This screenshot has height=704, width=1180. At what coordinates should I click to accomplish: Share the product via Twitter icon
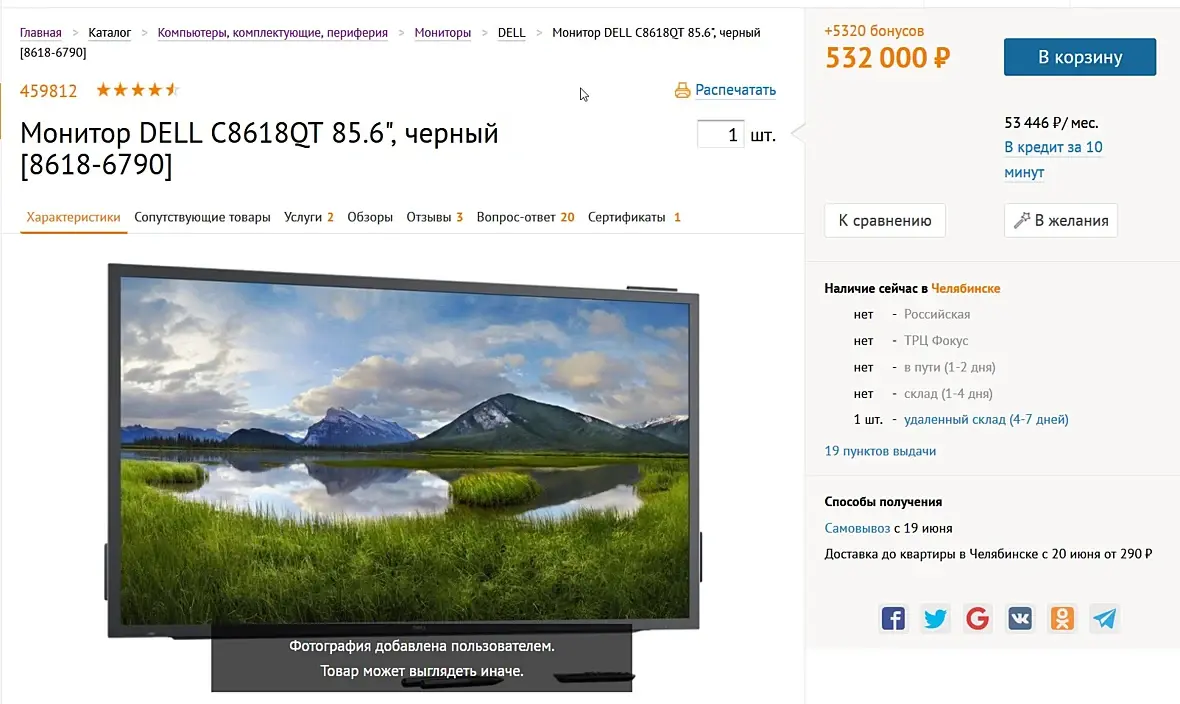[935, 618]
